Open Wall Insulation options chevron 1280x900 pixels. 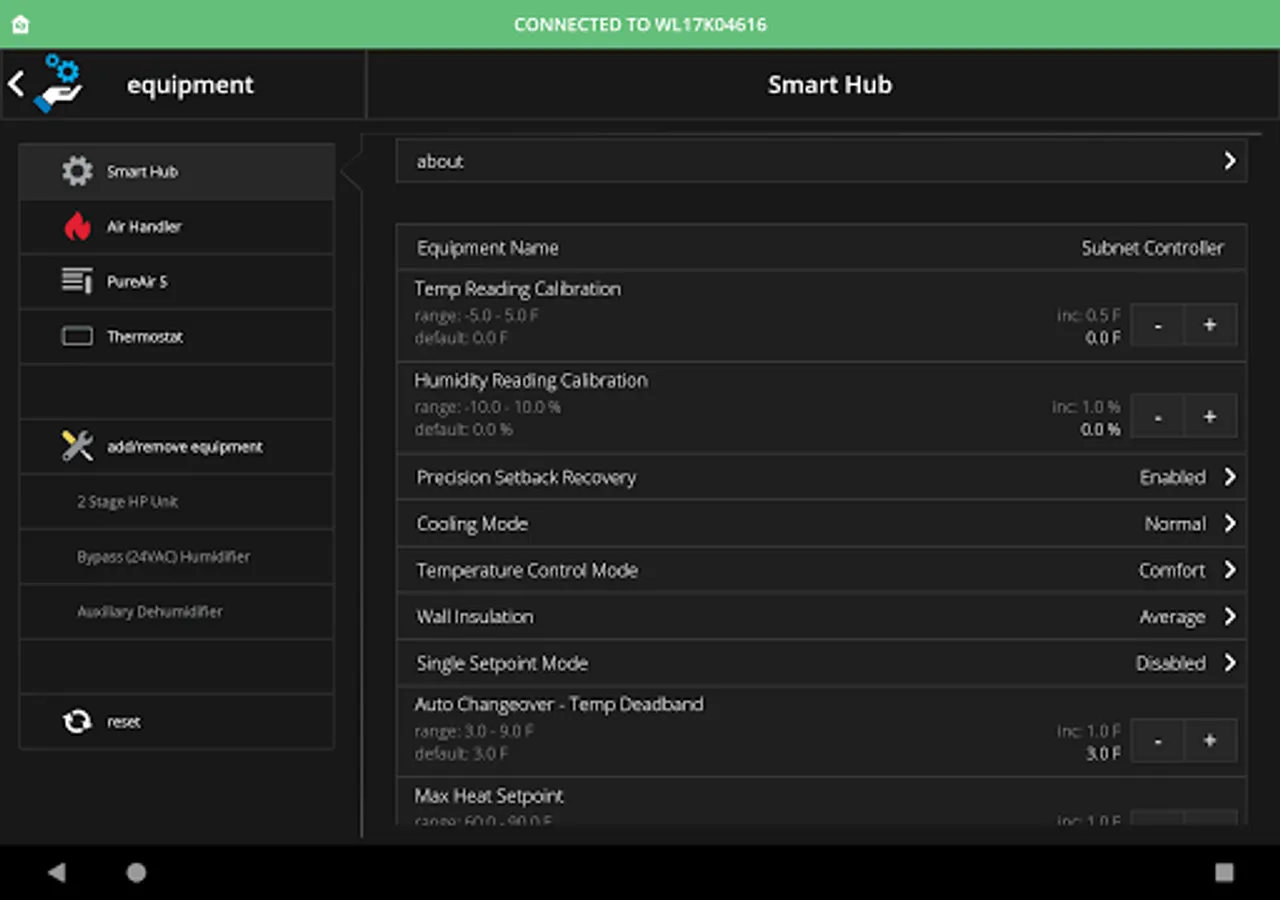[1229, 616]
